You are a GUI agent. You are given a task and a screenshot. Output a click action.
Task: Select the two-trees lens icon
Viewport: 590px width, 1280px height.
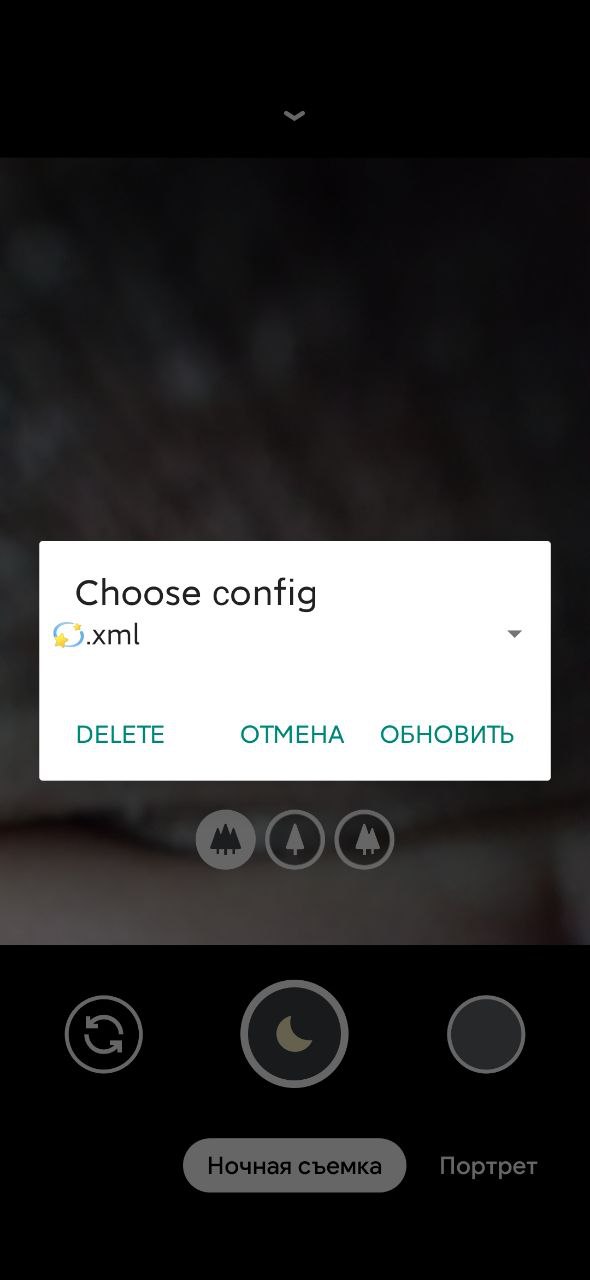365,839
